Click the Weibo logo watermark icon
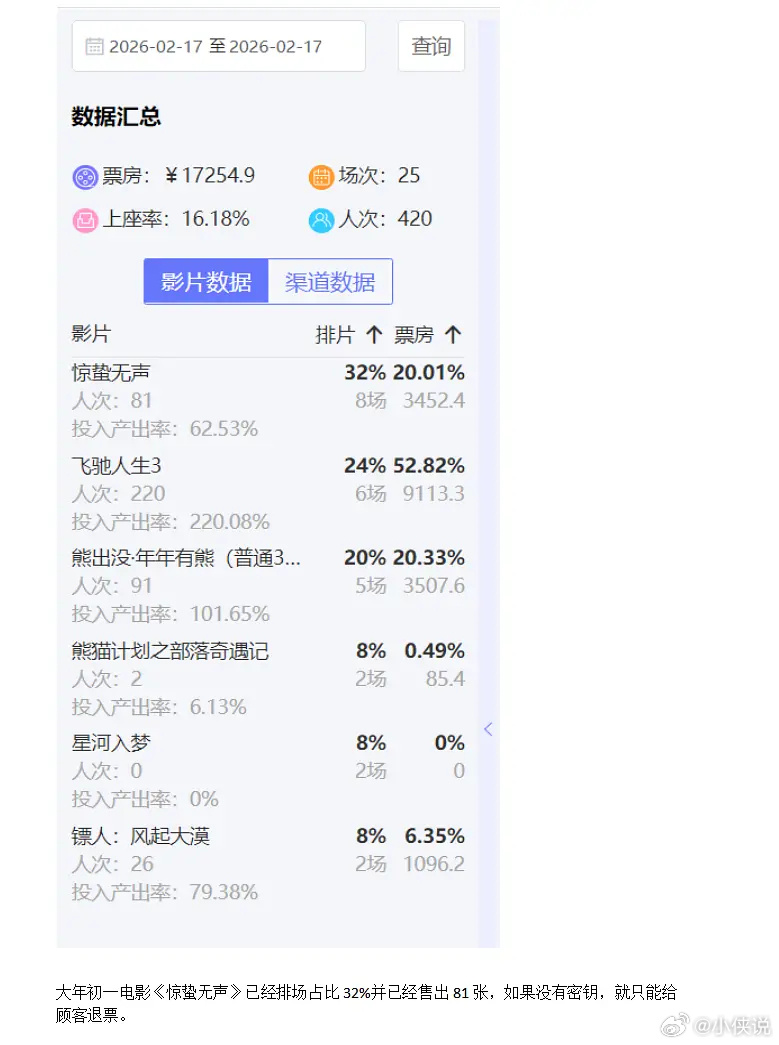Image resolution: width=779 pixels, height=1045 pixels. (676, 1025)
